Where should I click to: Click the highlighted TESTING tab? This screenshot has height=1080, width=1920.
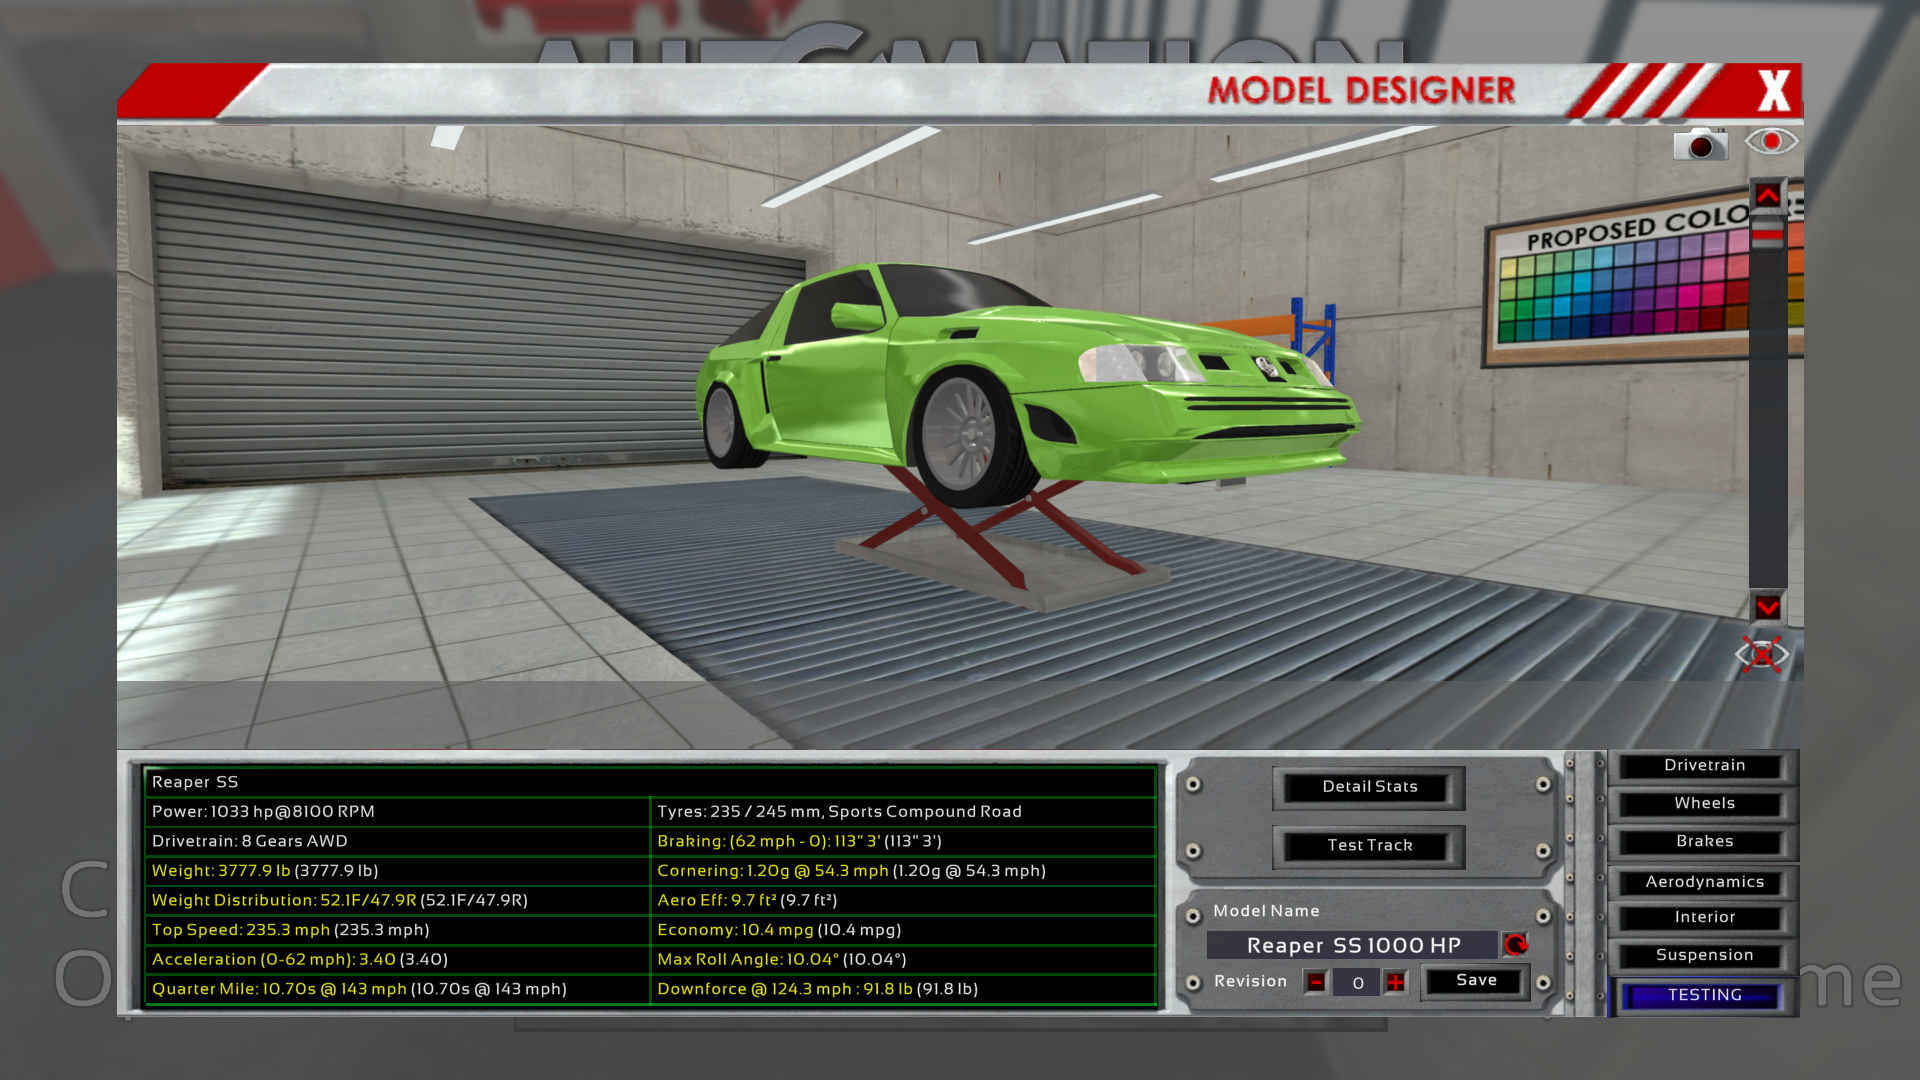click(1704, 995)
